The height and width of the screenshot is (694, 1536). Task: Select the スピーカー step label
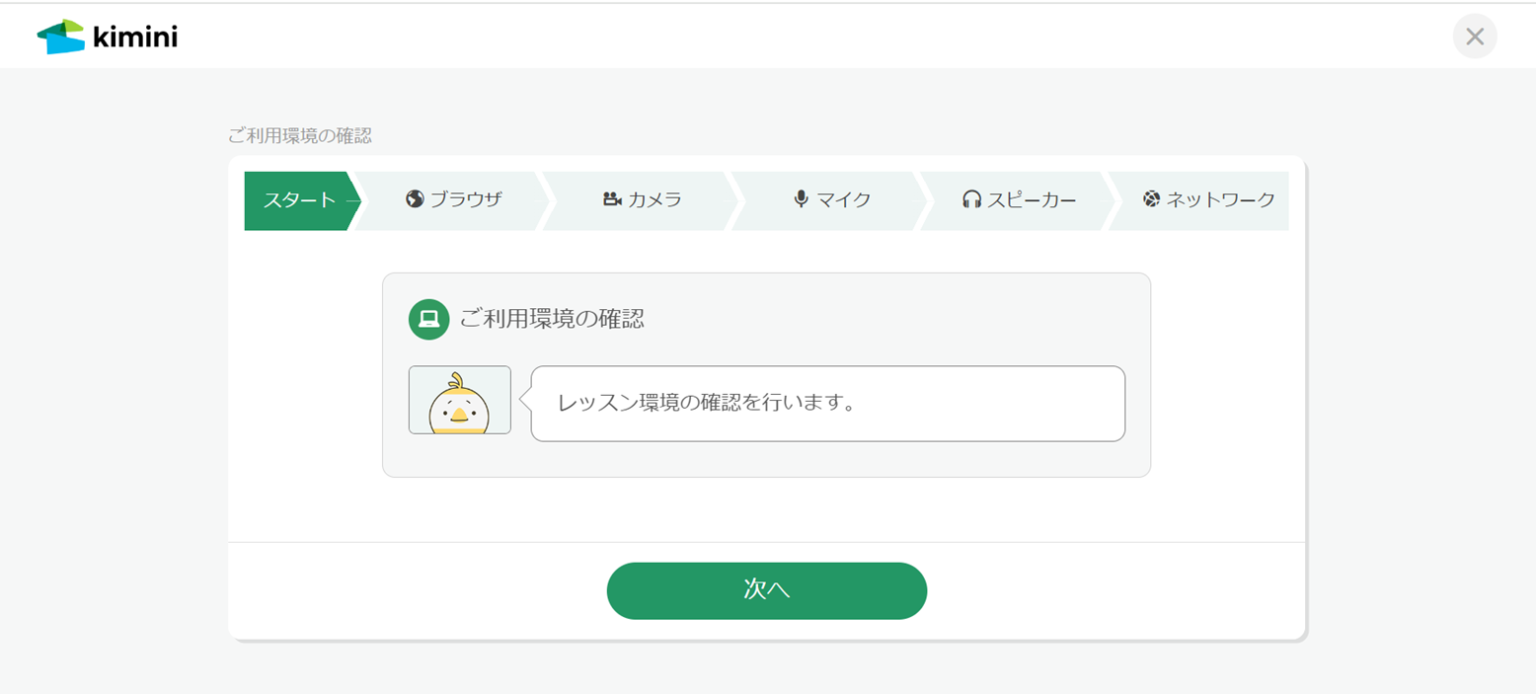(1032, 200)
